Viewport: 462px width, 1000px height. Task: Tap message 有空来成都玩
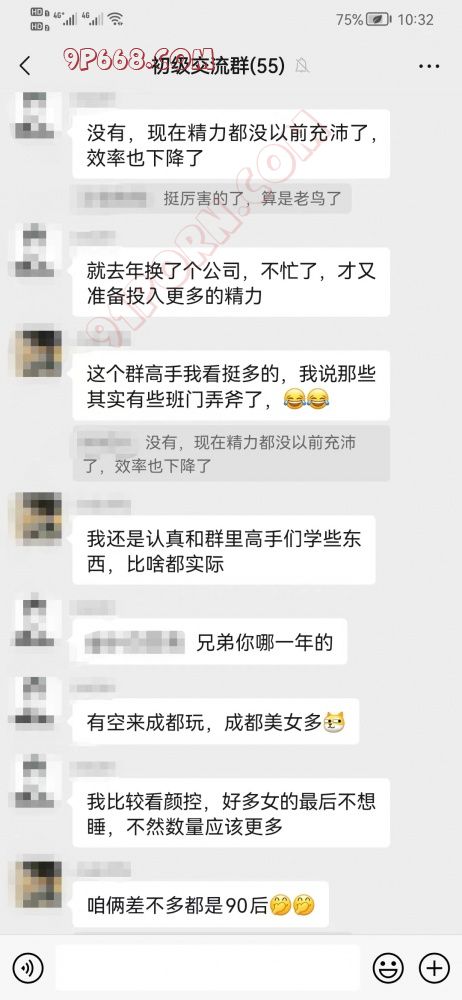pyautogui.click(x=216, y=721)
